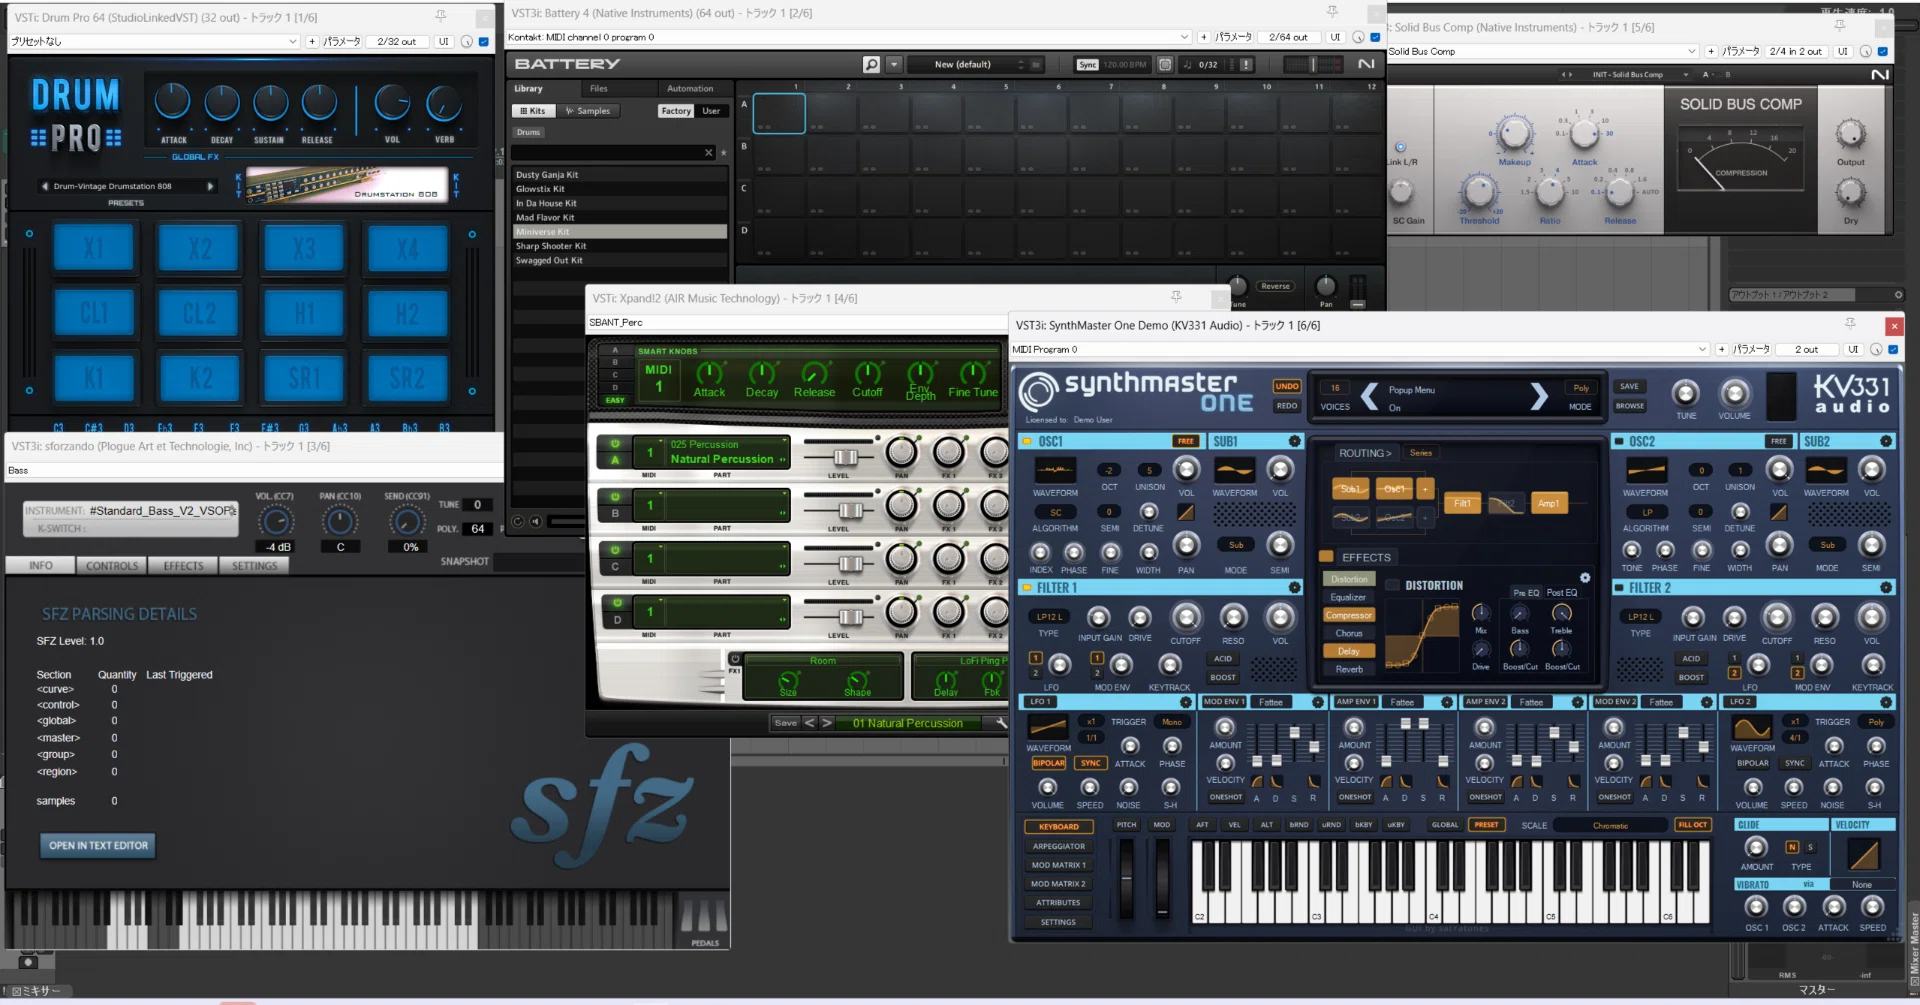Click the Battery search magnifier icon
The width and height of the screenshot is (1920, 1005).
click(x=871, y=64)
